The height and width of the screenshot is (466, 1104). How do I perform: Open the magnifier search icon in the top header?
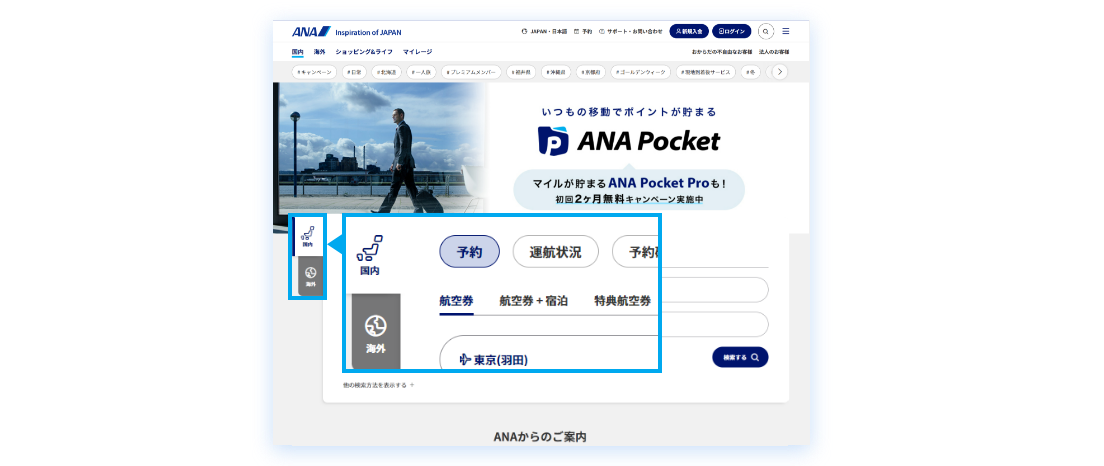coord(766,31)
